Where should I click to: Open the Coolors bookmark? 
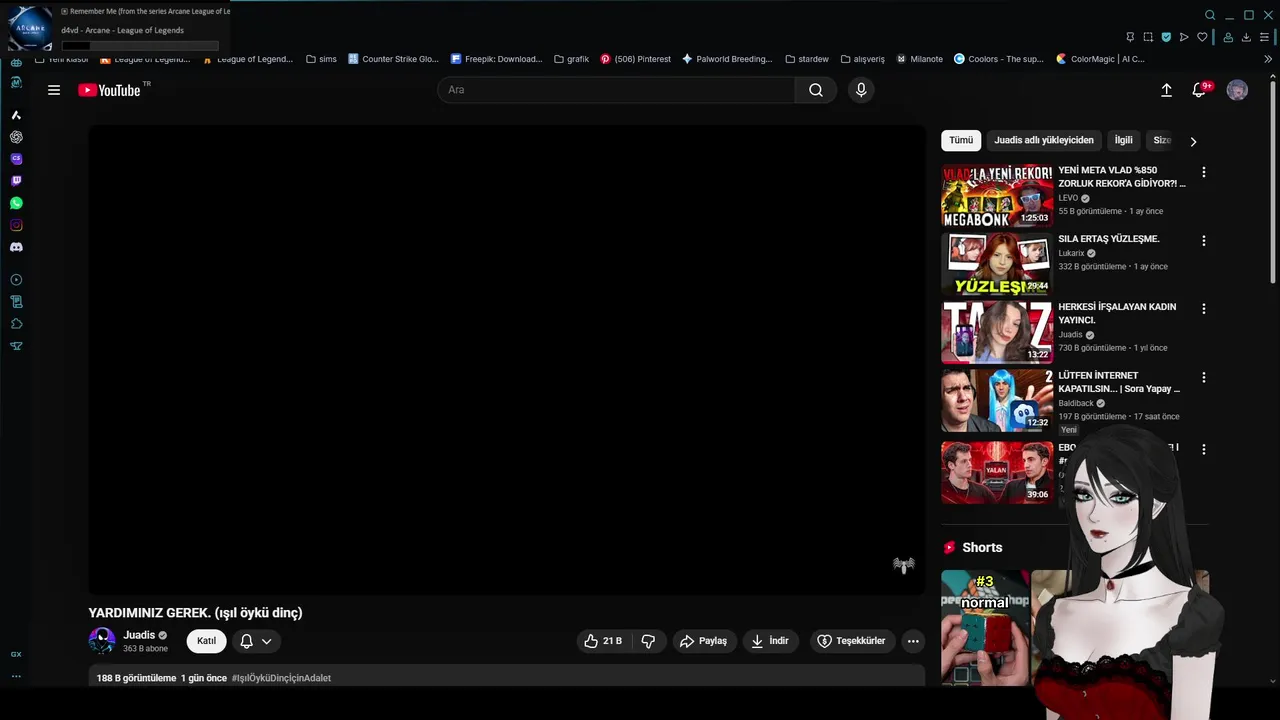(998, 59)
